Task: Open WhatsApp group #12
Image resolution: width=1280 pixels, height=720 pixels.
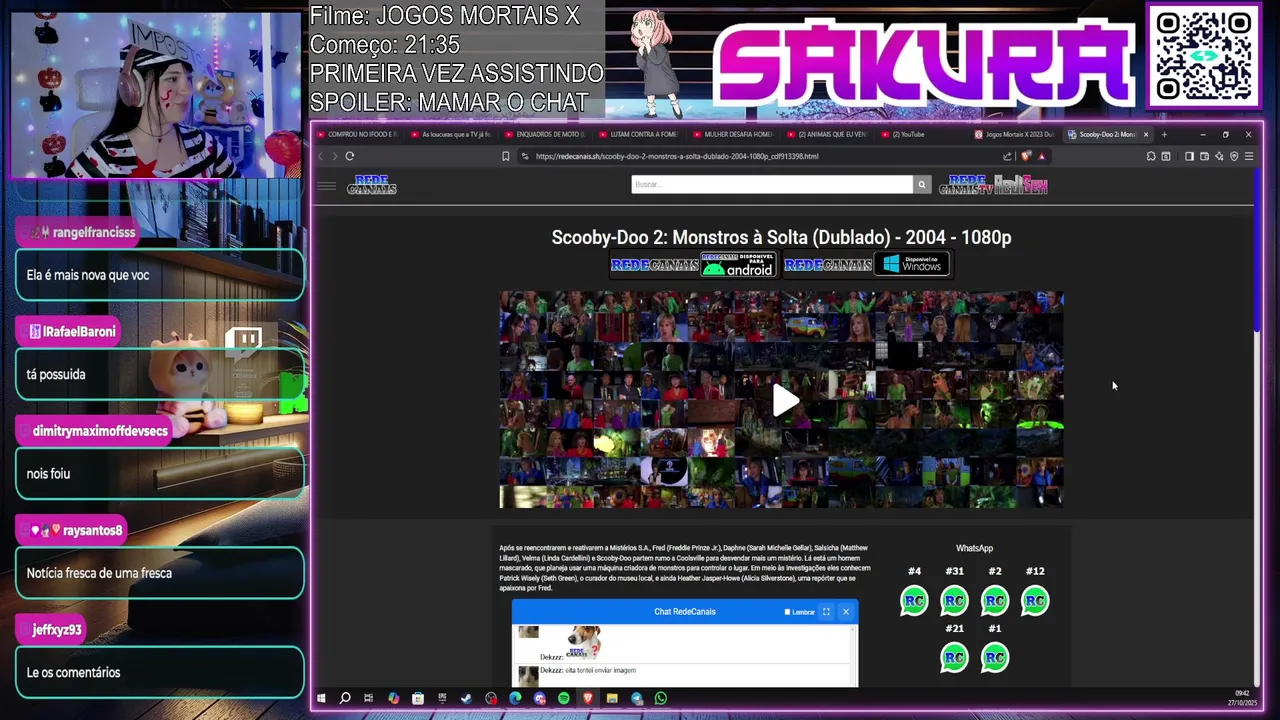Action: point(1035,601)
